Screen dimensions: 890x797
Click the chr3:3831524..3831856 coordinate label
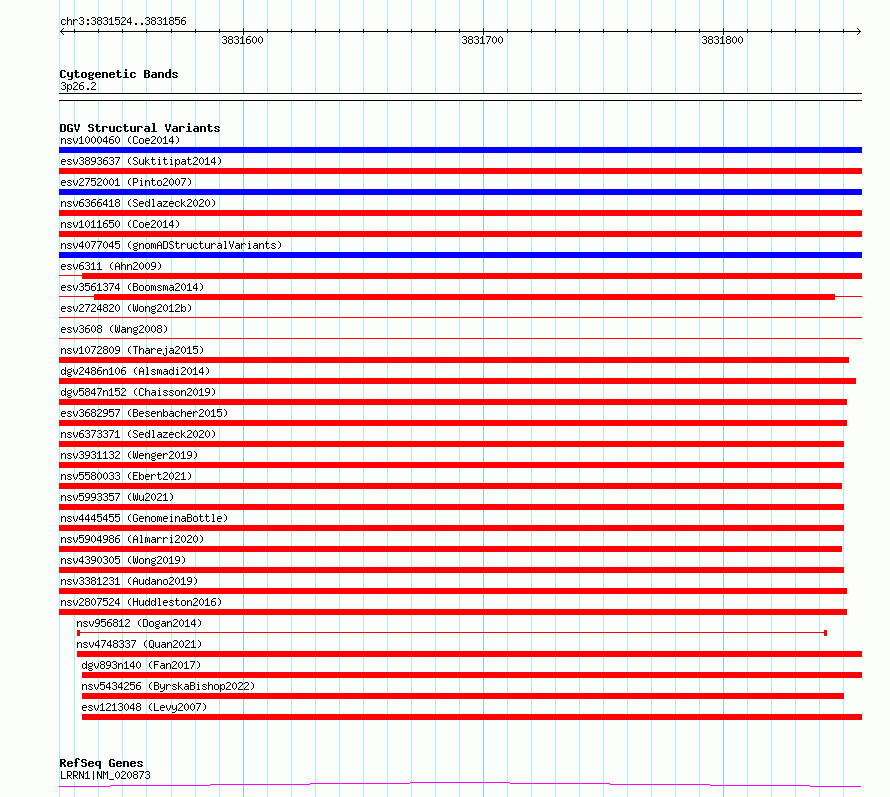[x=123, y=21]
